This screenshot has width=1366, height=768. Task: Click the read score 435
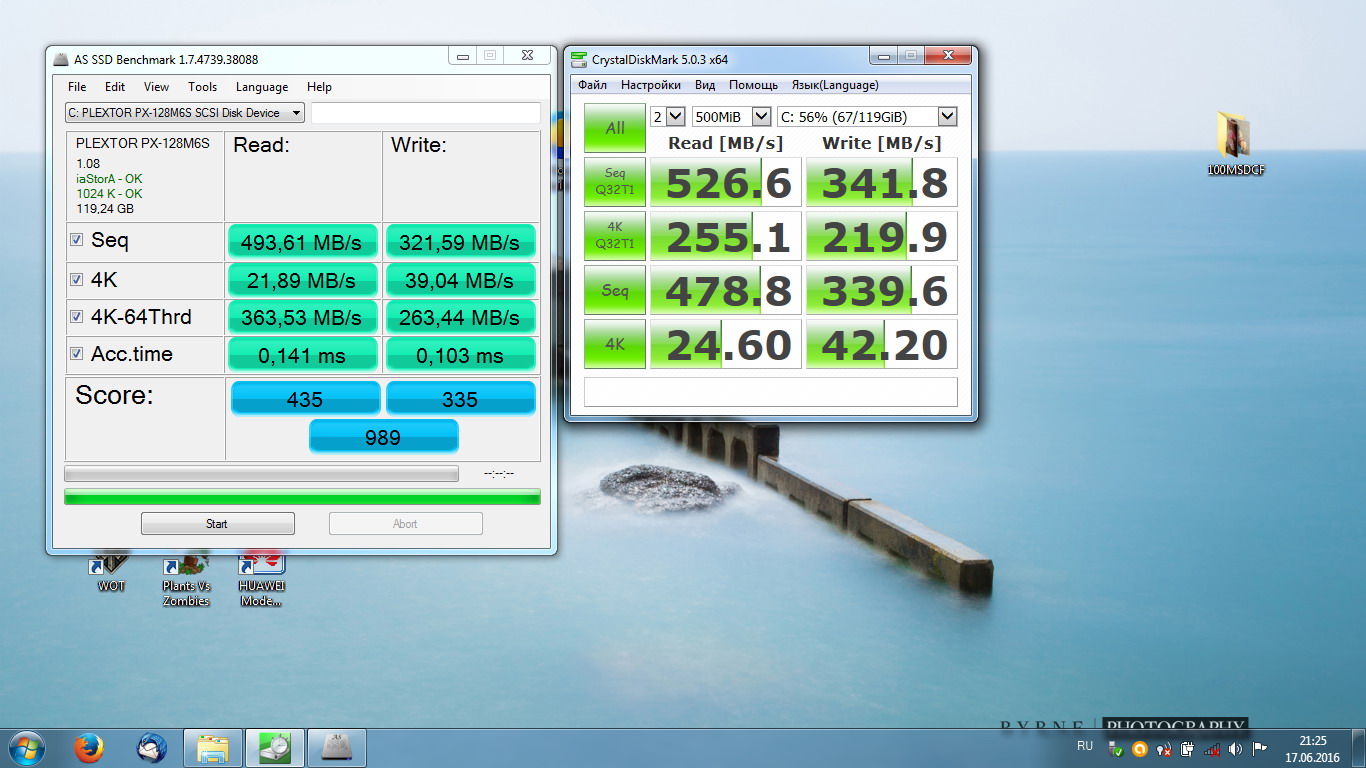pos(305,398)
